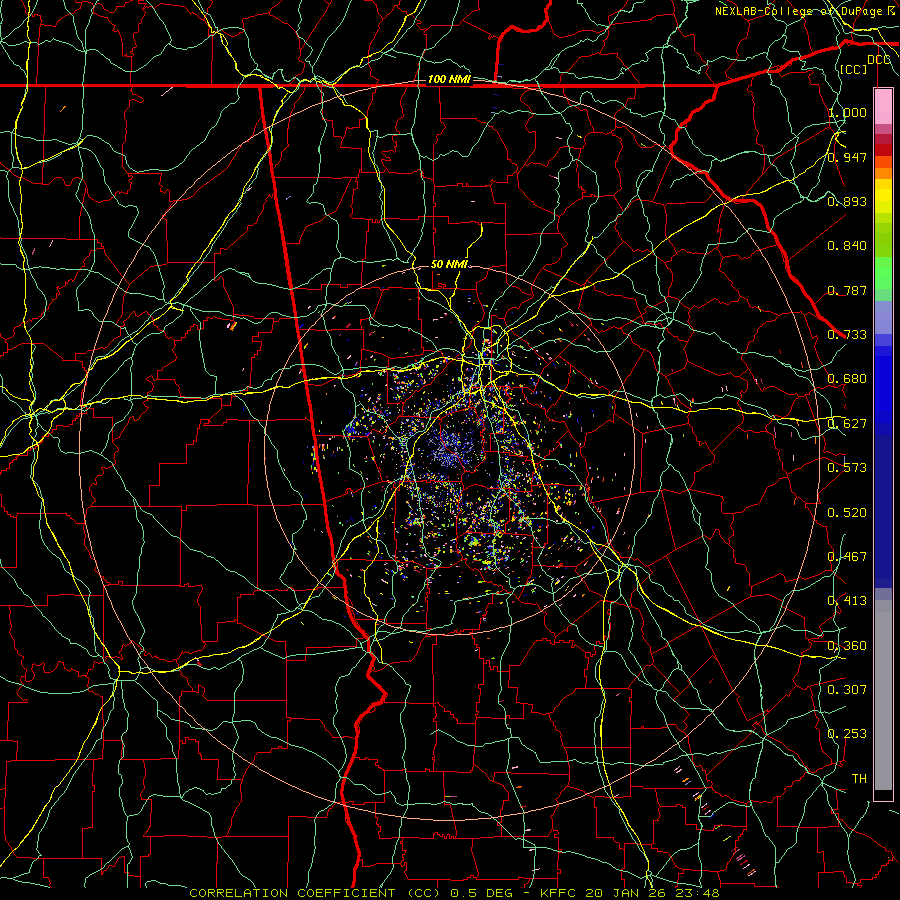Click the 0.413 scale value
This screenshot has width=900, height=900.
click(x=847, y=601)
